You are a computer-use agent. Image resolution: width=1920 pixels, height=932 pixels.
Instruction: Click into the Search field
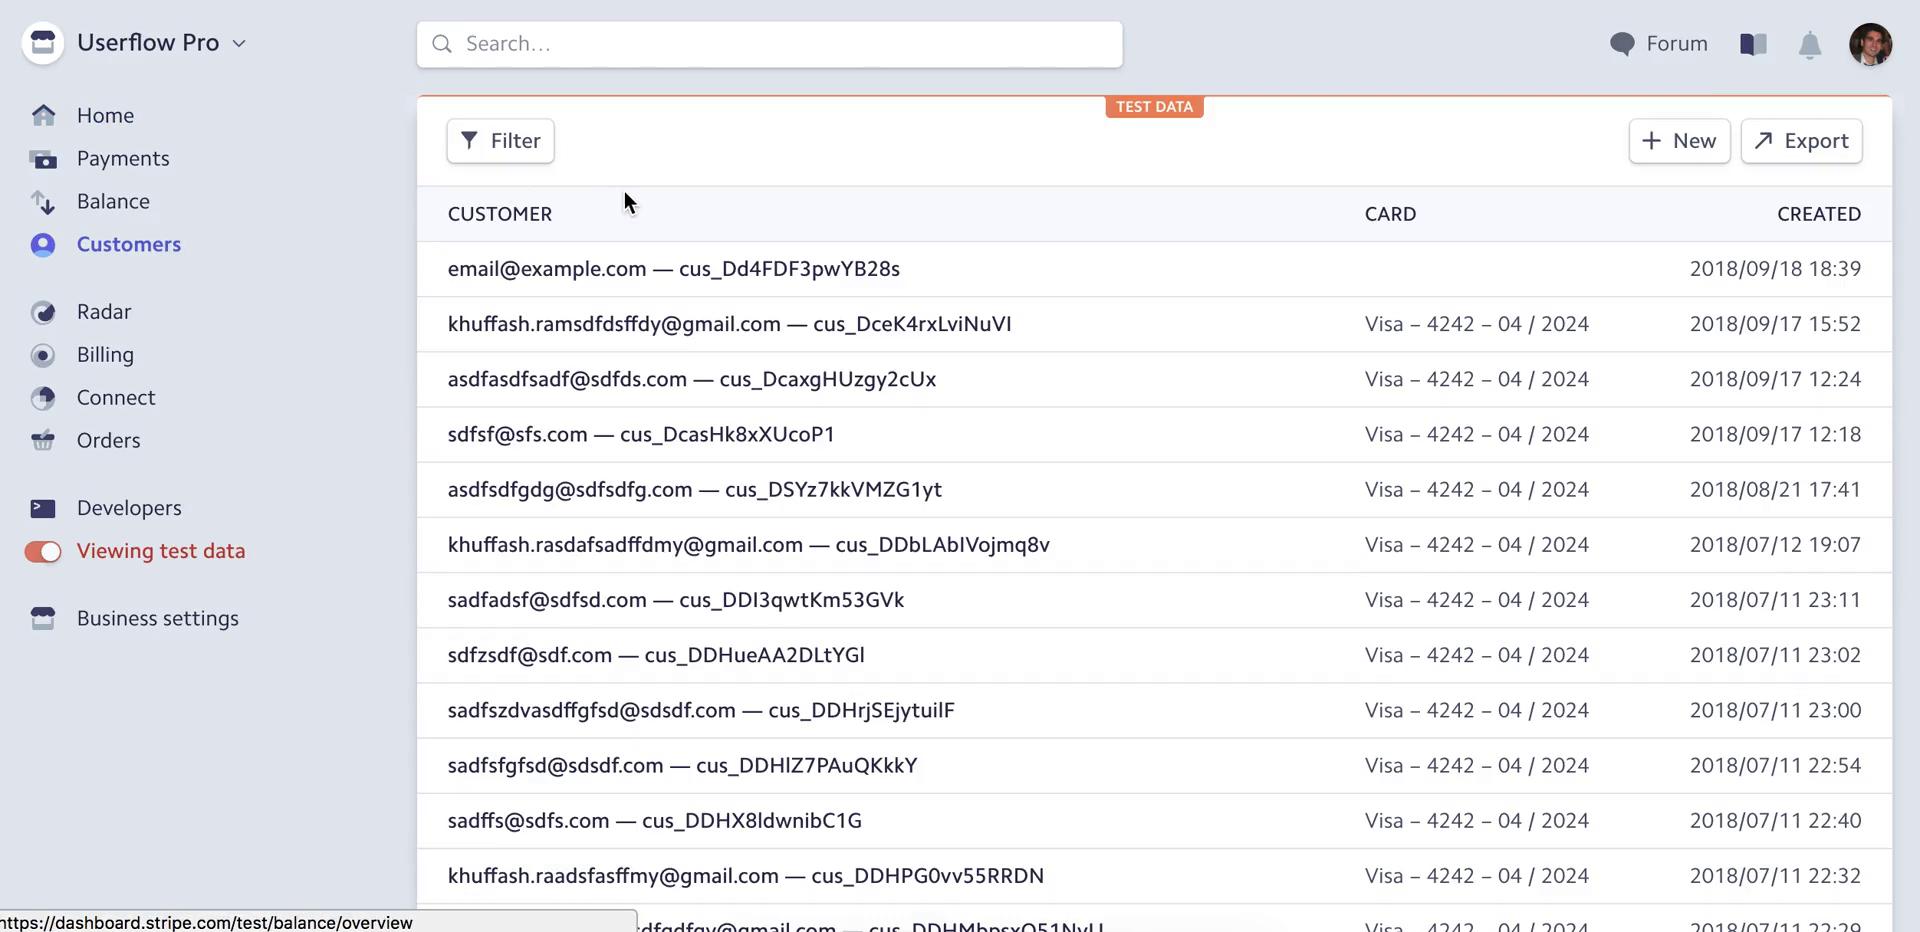click(770, 44)
